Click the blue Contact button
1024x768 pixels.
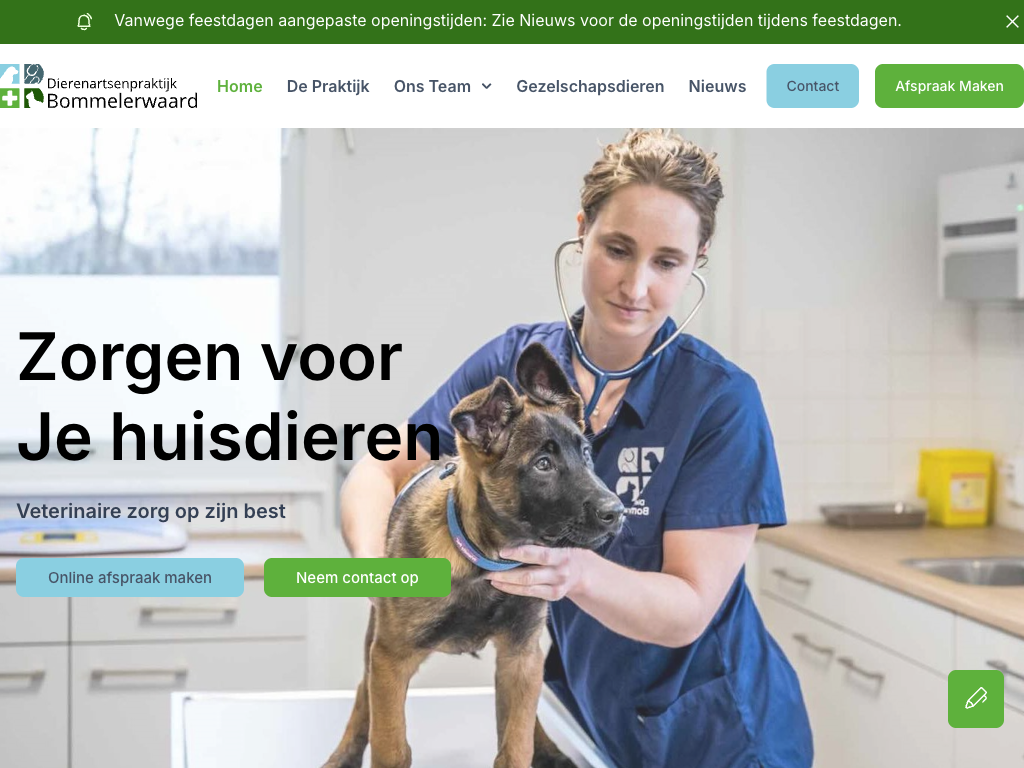[812, 86]
